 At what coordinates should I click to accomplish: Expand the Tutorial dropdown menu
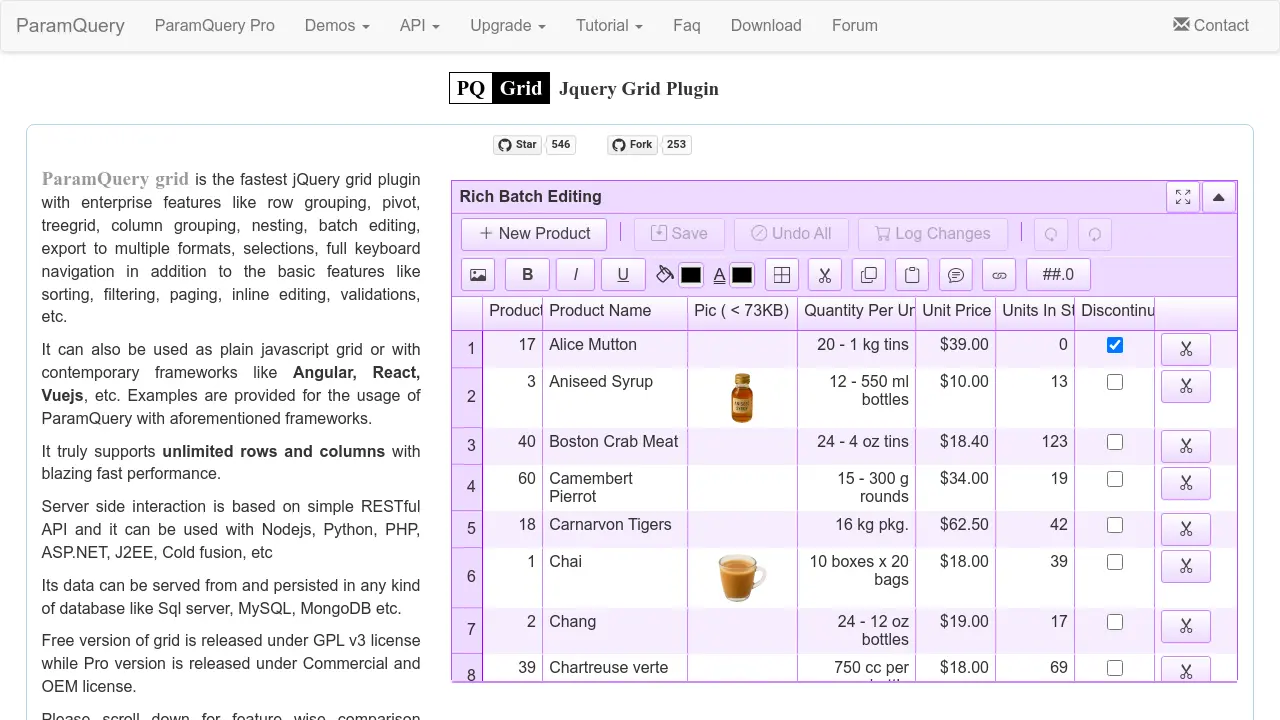pyautogui.click(x=609, y=25)
